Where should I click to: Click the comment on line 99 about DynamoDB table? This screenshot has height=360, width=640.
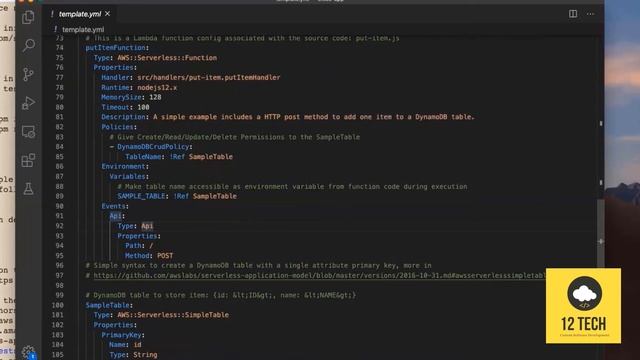pyautogui.click(x=221, y=295)
